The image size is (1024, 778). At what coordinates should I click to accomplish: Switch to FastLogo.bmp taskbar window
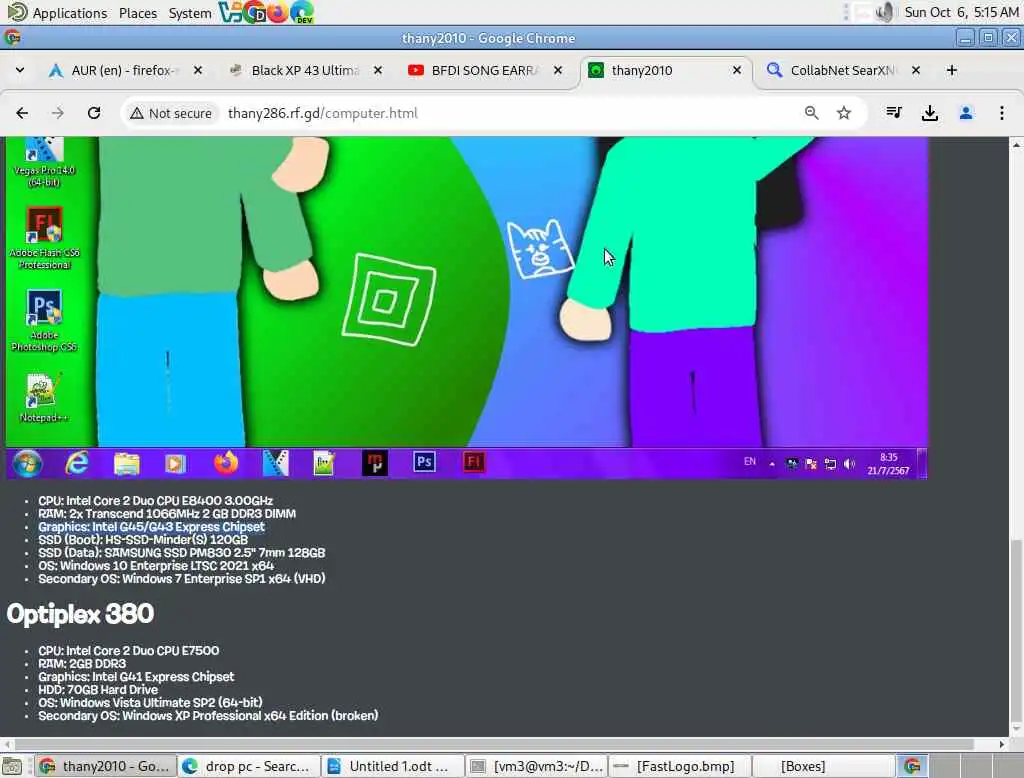coord(680,766)
